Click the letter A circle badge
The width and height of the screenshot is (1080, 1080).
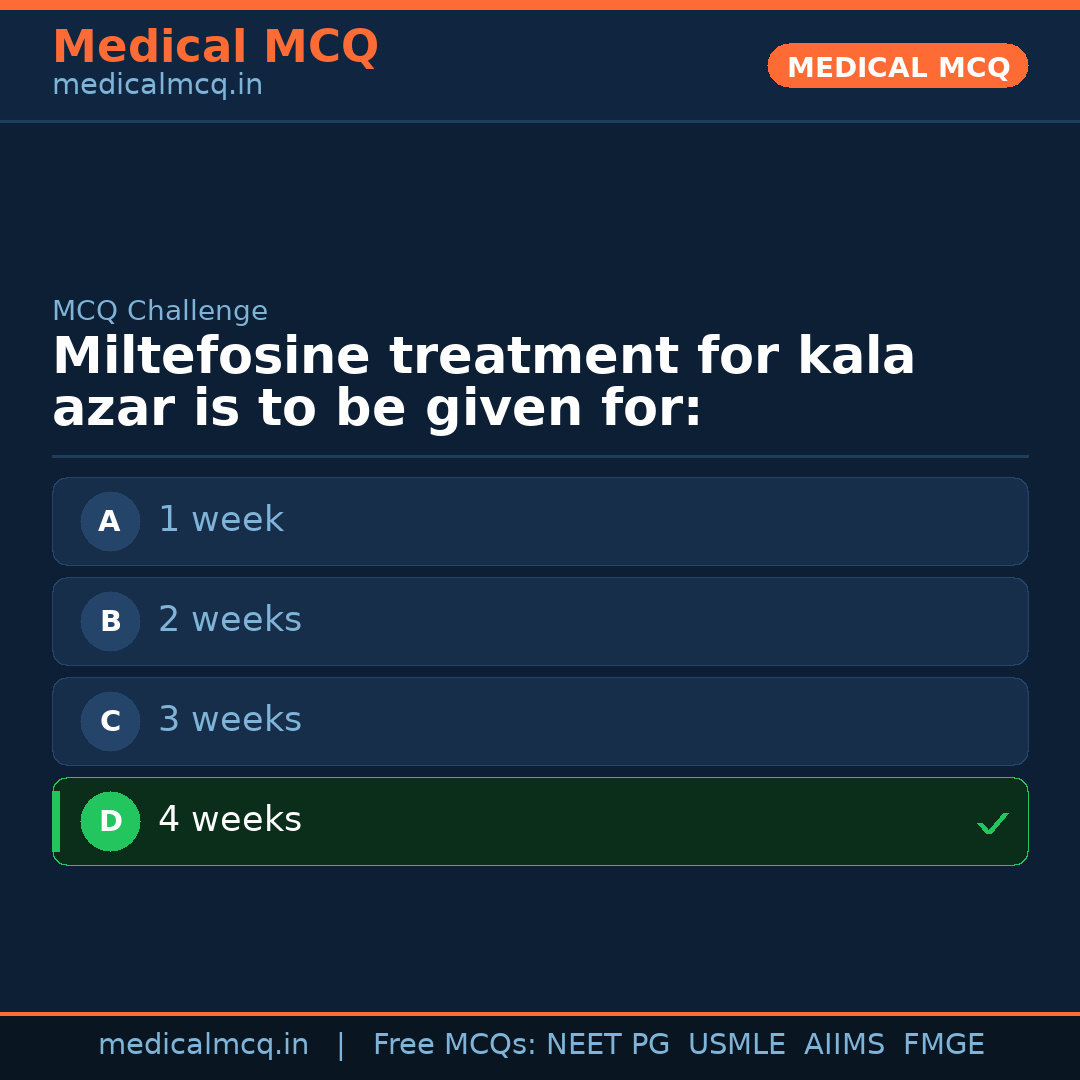point(110,521)
